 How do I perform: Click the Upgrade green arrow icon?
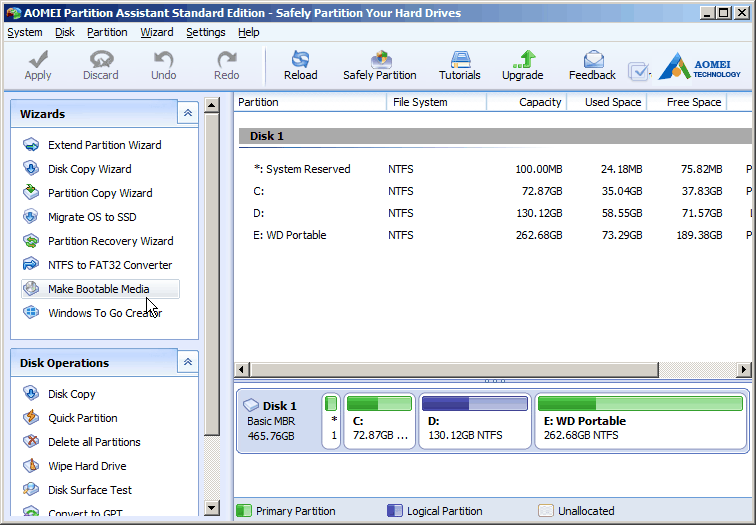tap(524, 59)
